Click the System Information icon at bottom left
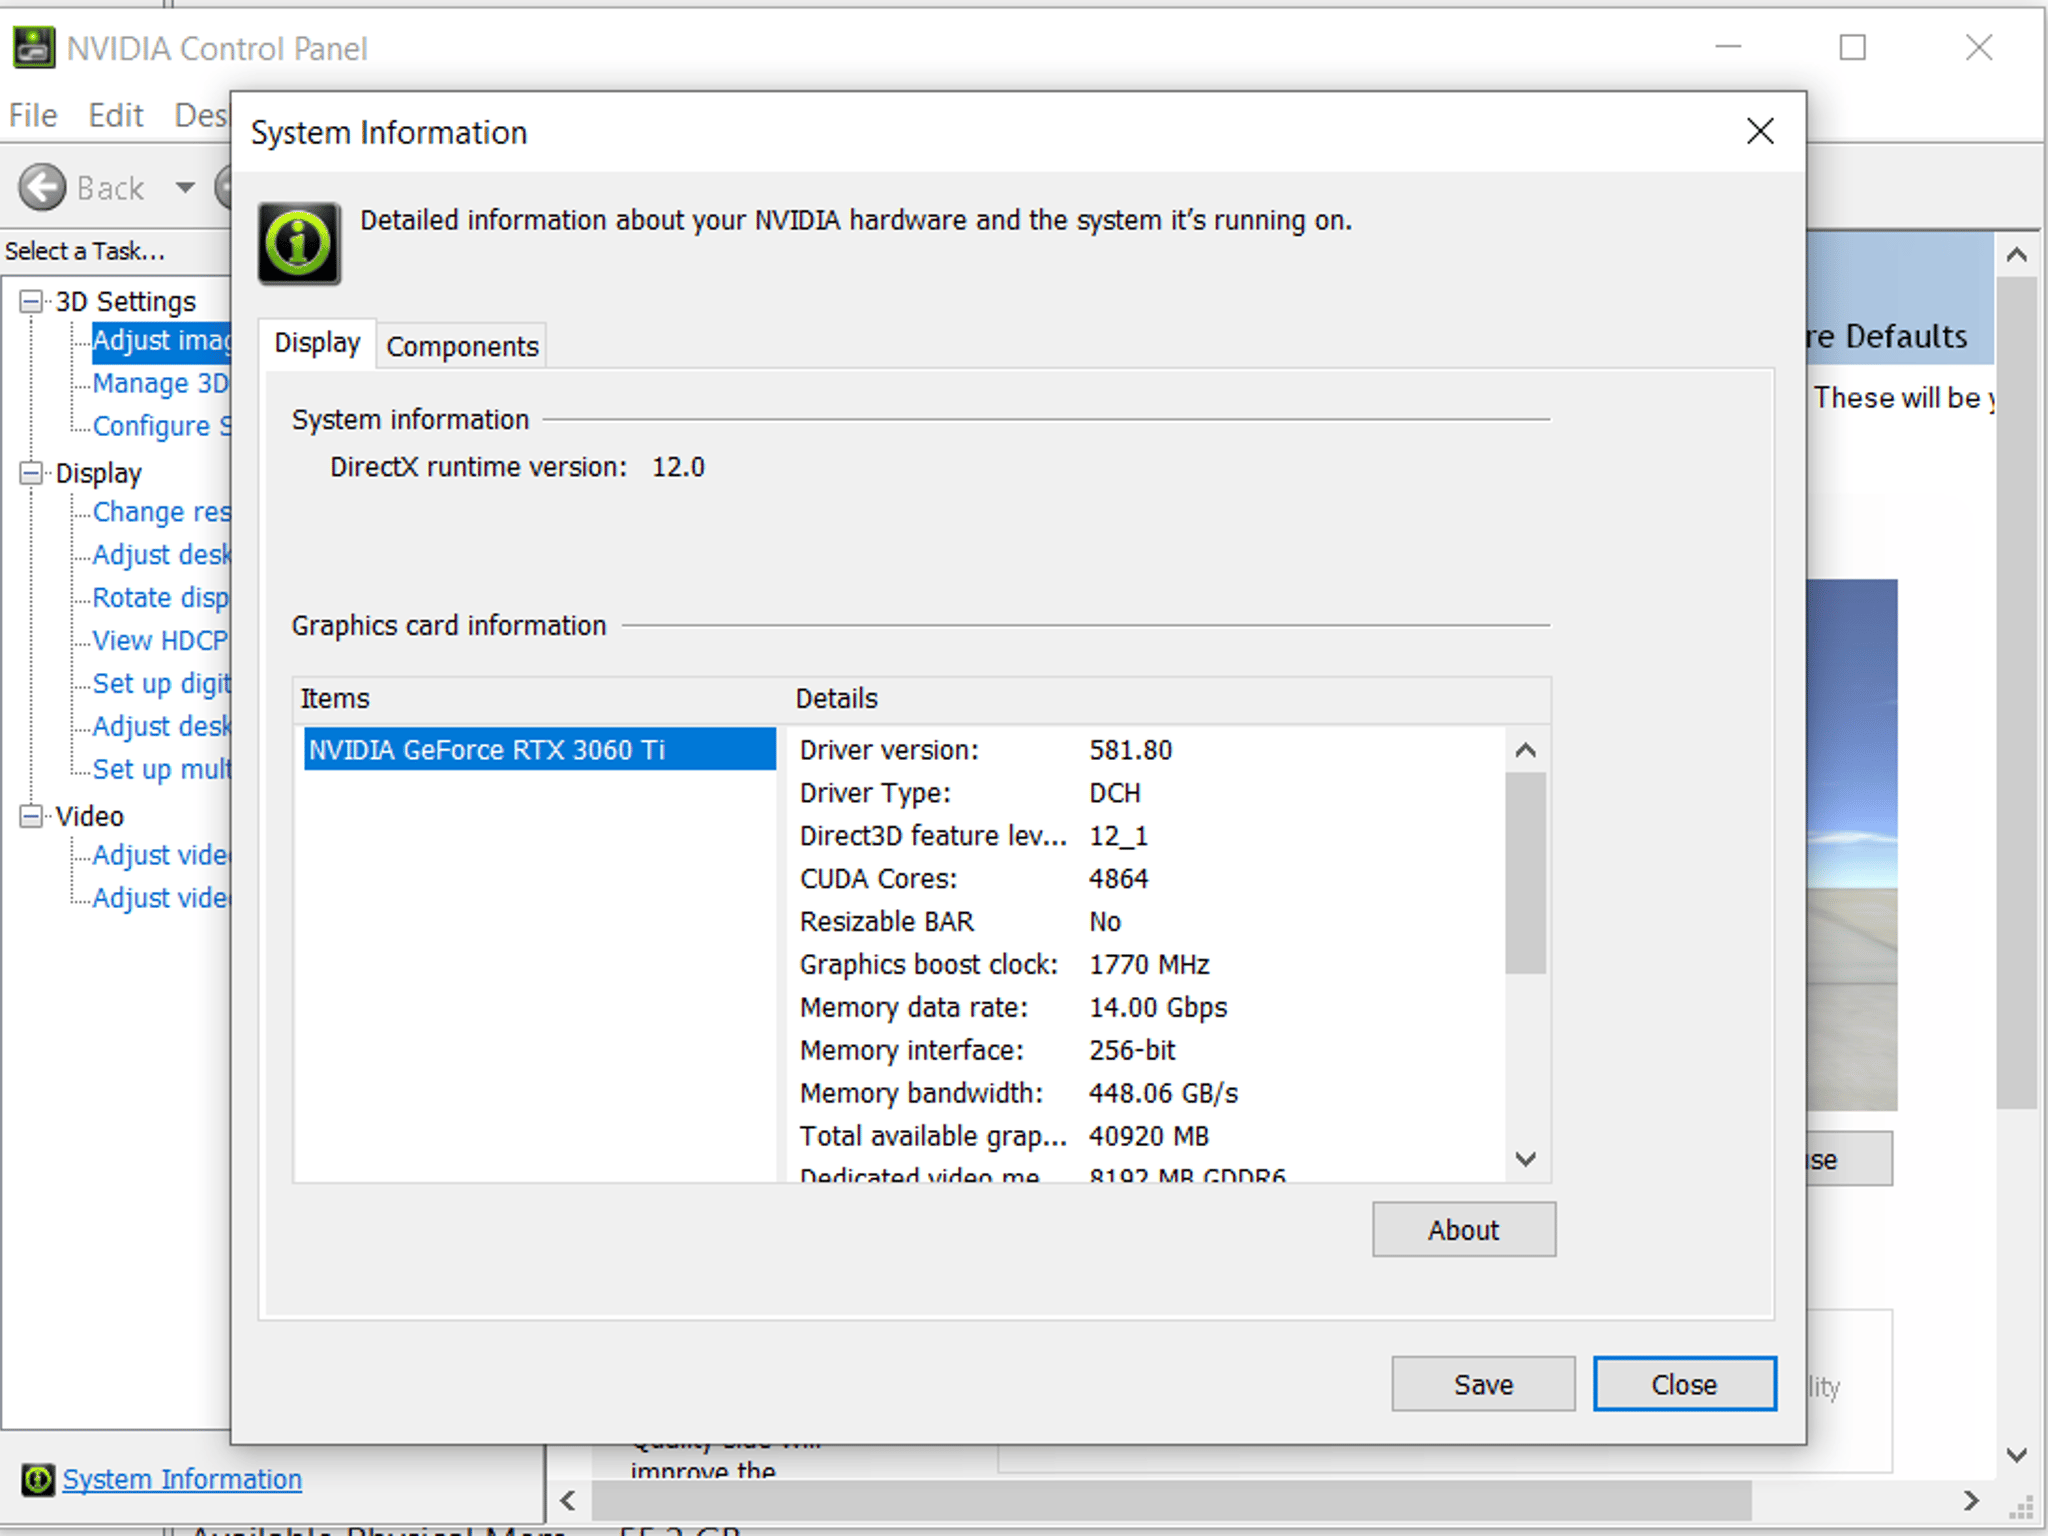The width and height of the screenshot is (2048, 1536). click(x=38, y=1479)
